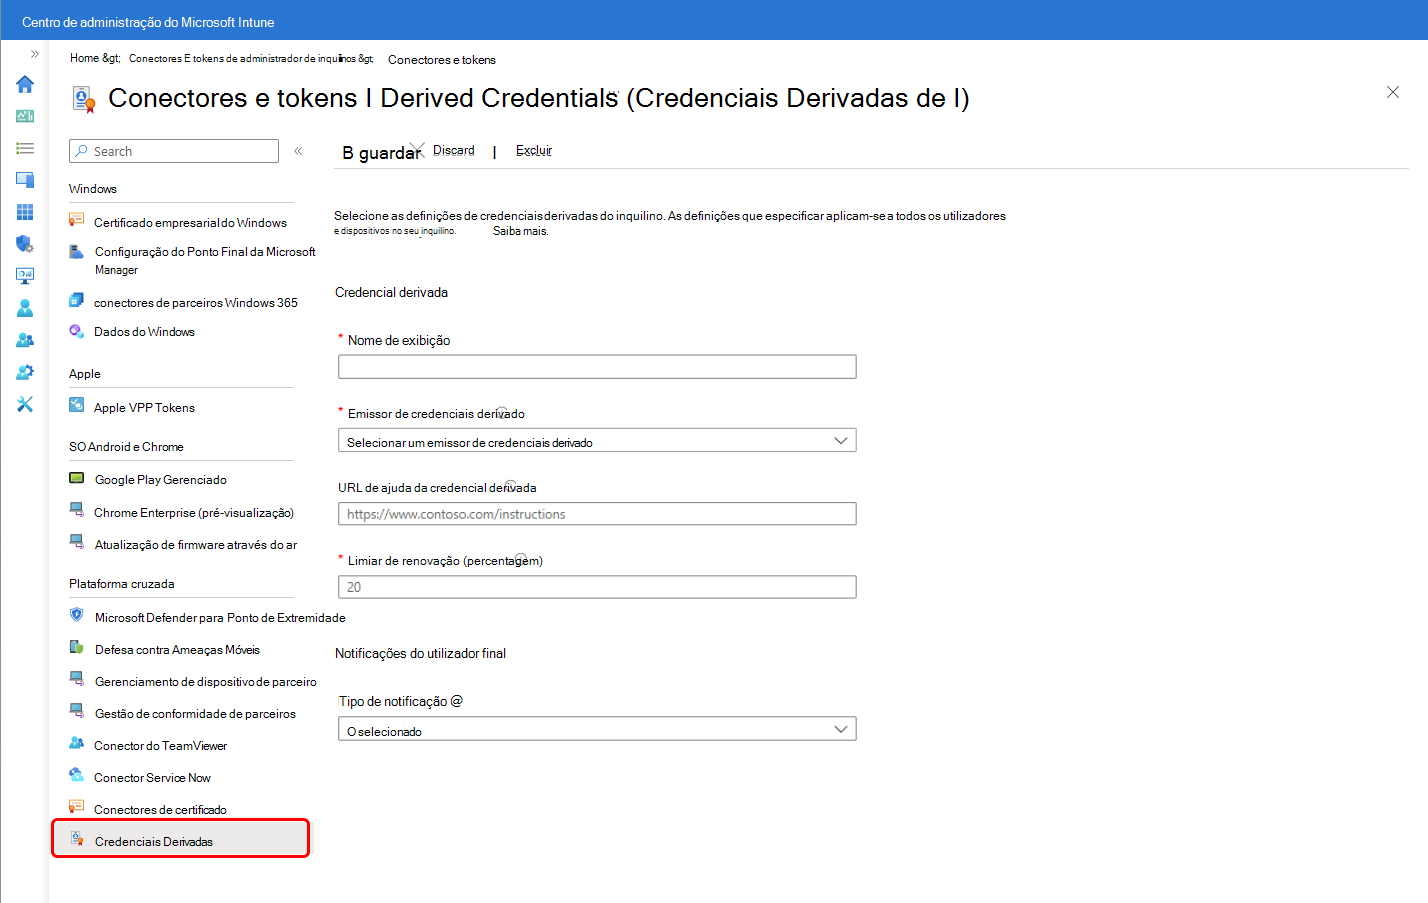Open Gerenciamento de dispositivo de parceiro
Viewport: 1428px width, 903px height.
pyautogui.click(x=205, y=681)
